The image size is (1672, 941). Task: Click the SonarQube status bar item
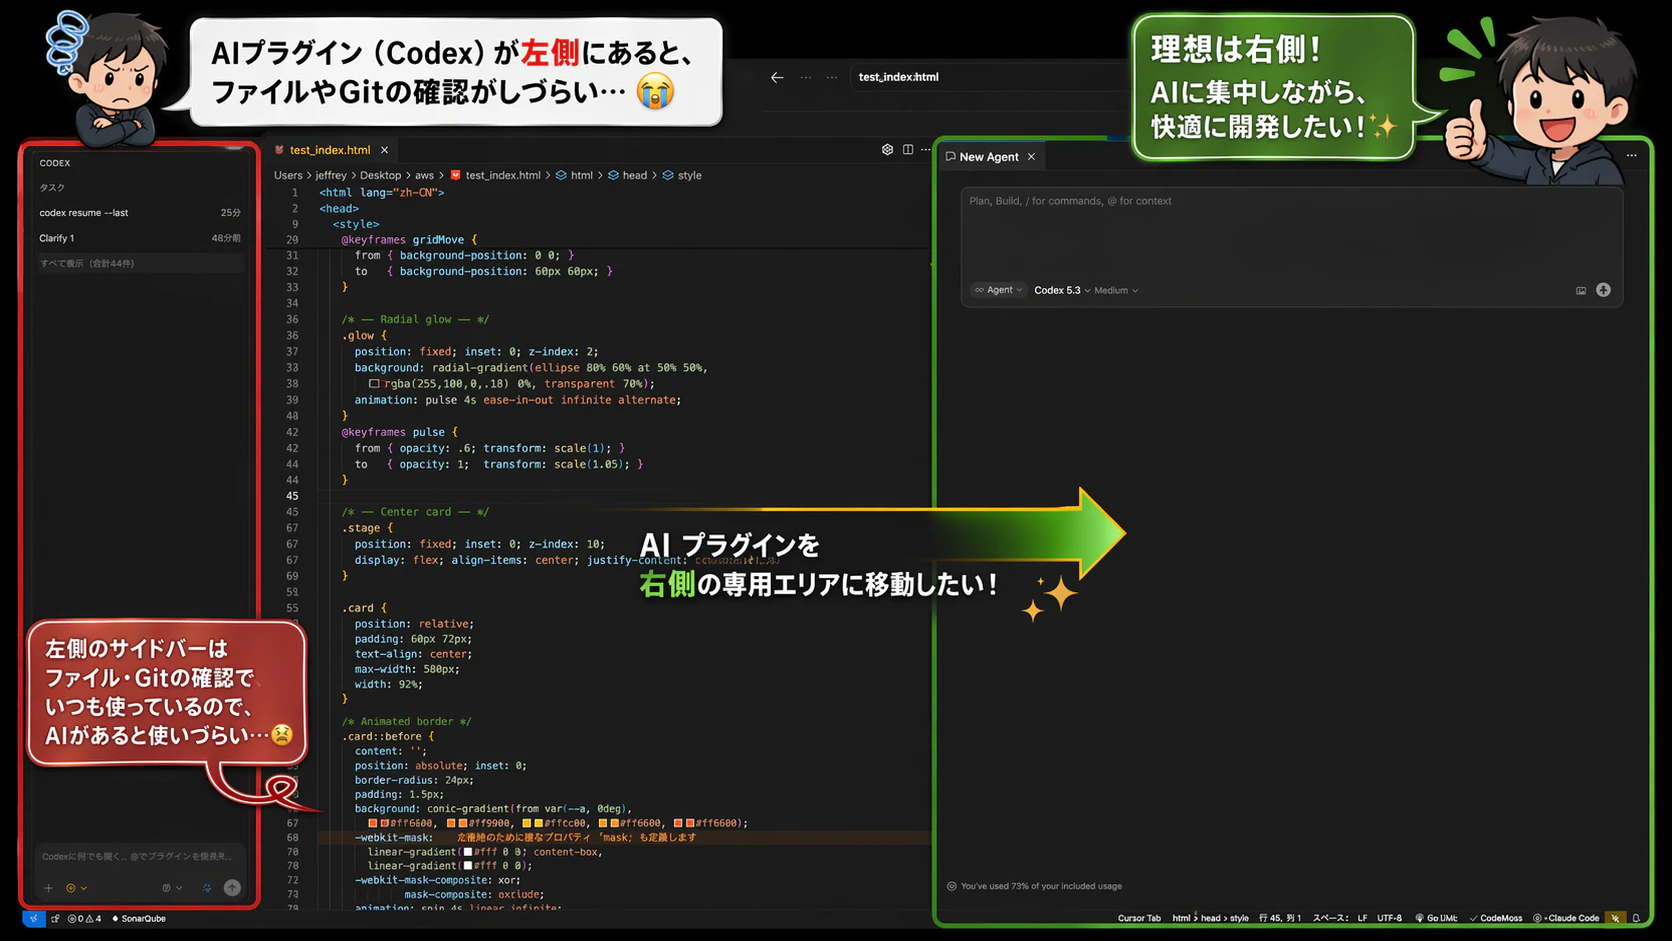coord(139,918)
